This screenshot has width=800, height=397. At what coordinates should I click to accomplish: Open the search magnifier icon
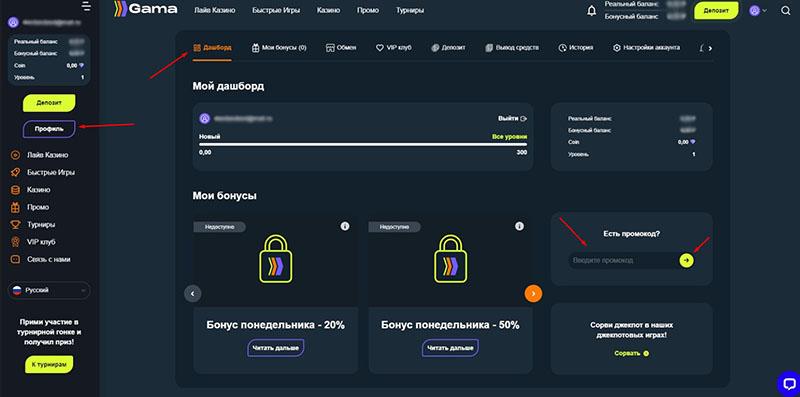click(786, 10)
